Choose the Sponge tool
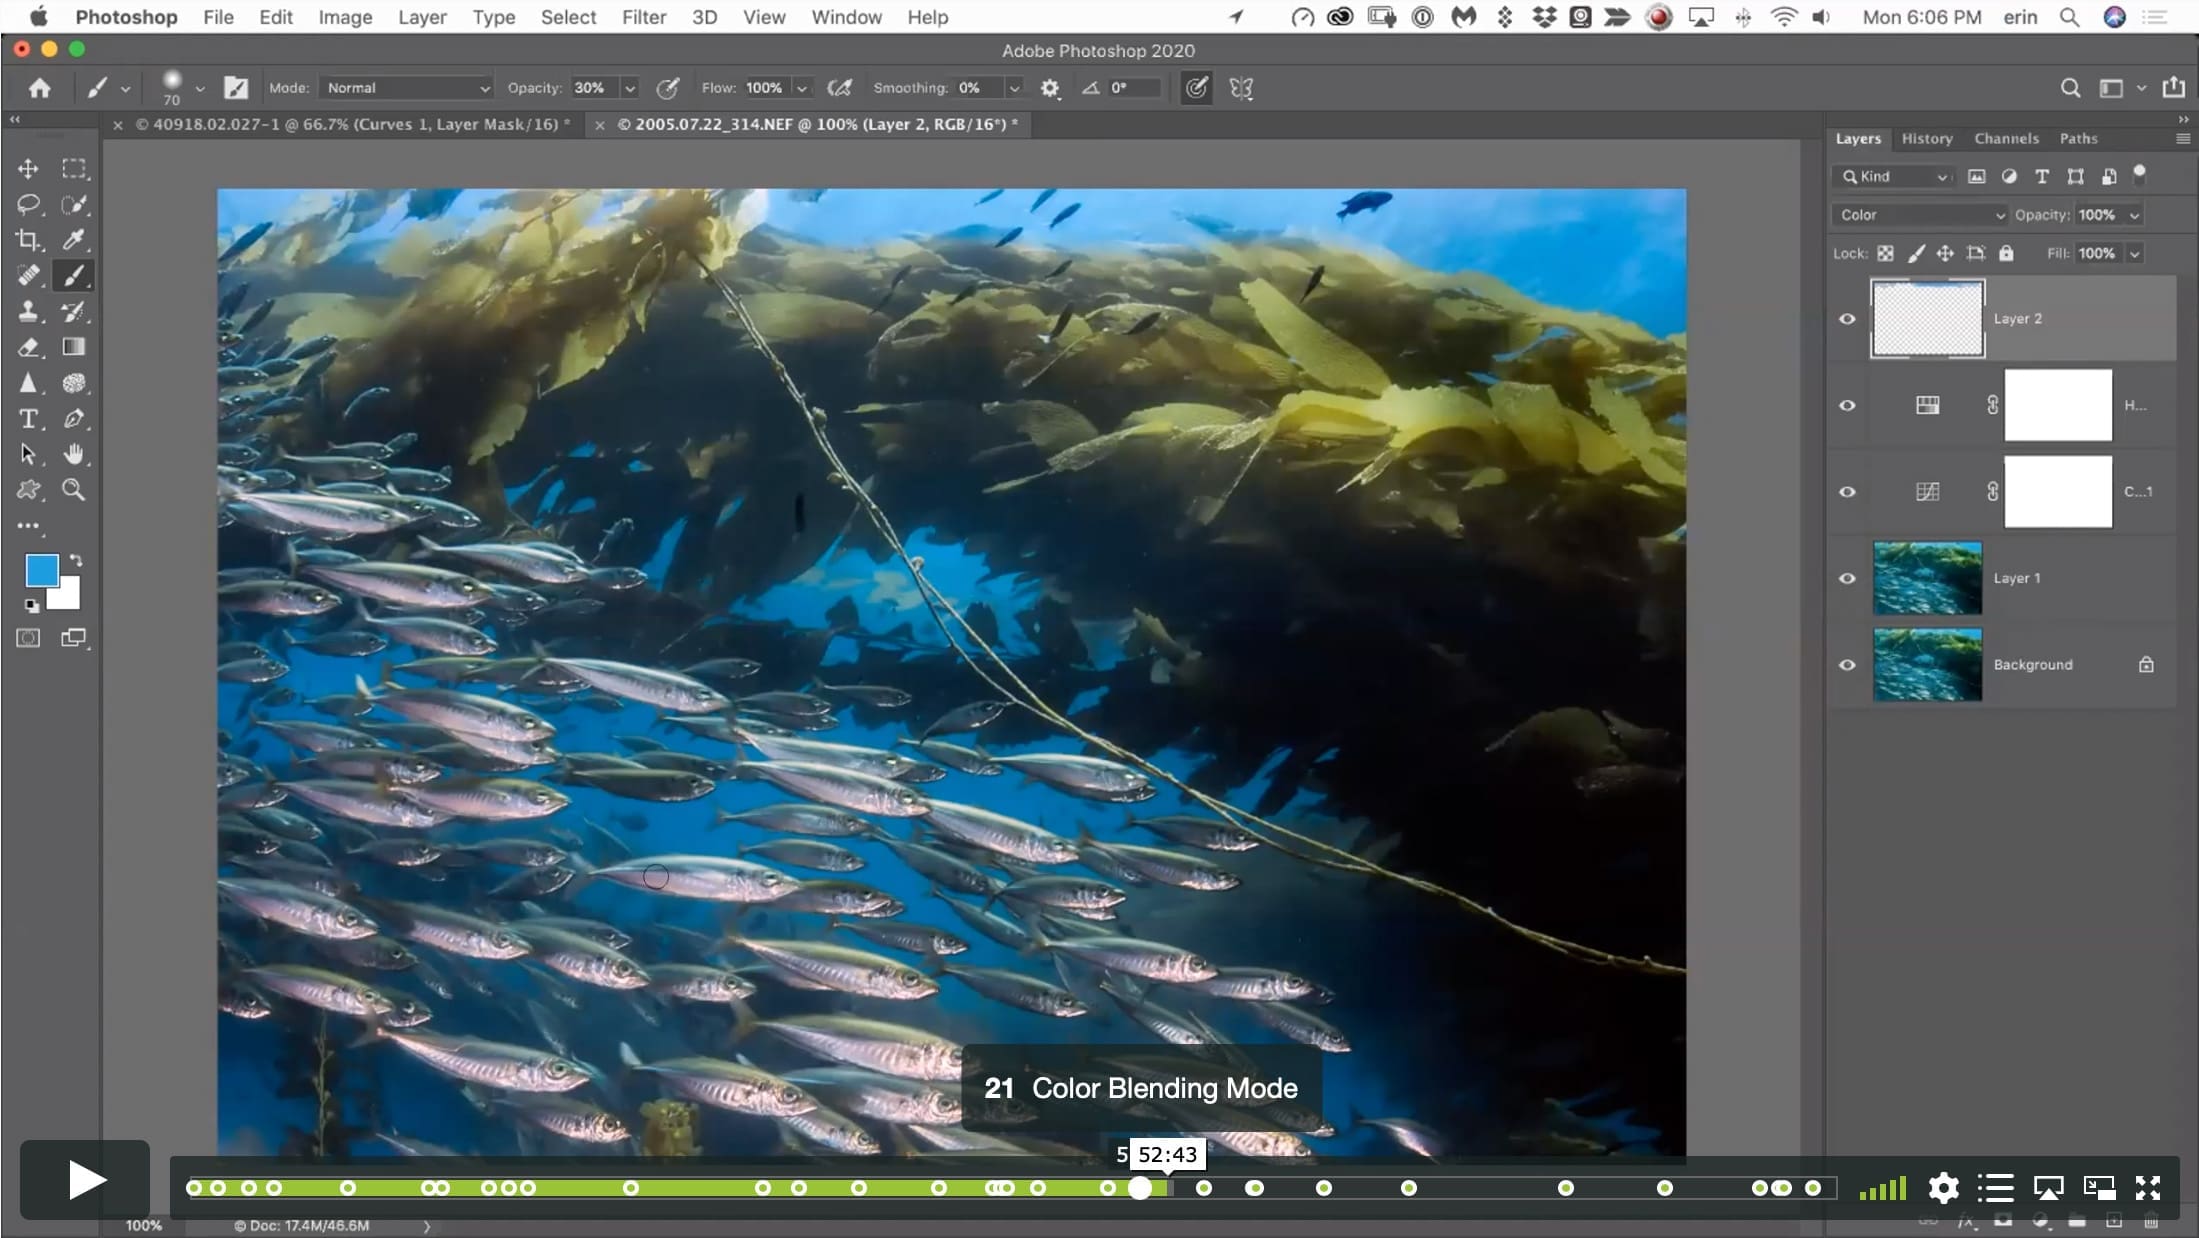This screenshot has height=1238, width=2199. tap(74, 383)
